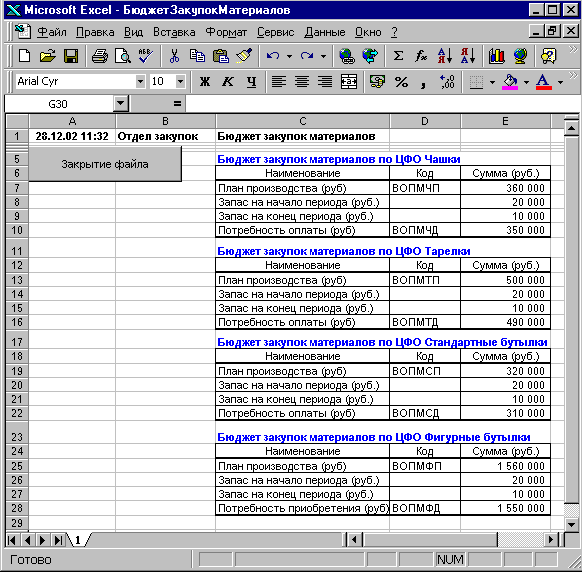Viewport: 582px width, 576px height.
Task: Sort descending with the Я-А icon
Action: coord(468,56)
